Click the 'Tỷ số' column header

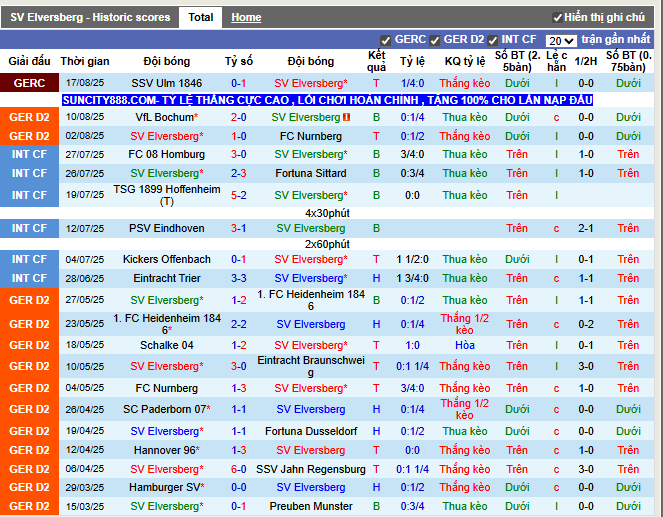point(238,61)
